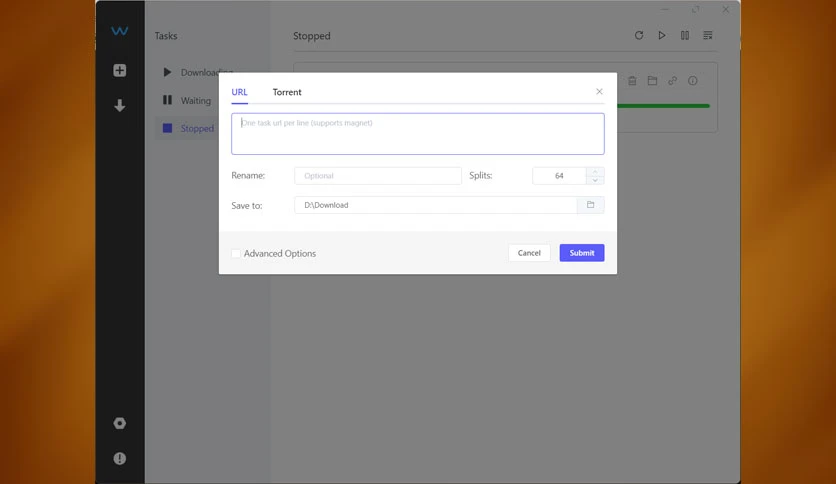Viewport: 836px width, 484px height.
Task: Minimize the Motrix window
Action: point(665,10)
